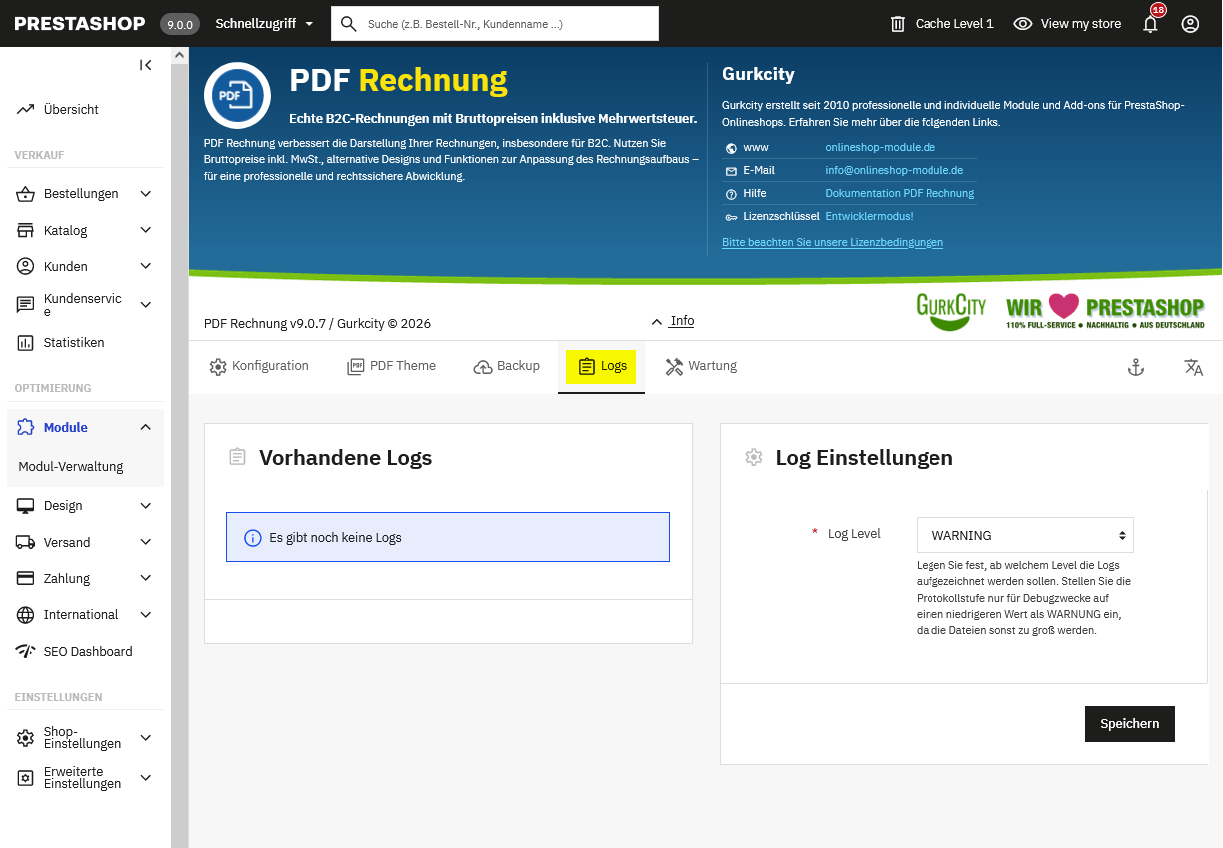This screenshot has width=1223, height=848.
Task: Open the Lizenzbedingungen link
Action: click(x=832, y=243)
